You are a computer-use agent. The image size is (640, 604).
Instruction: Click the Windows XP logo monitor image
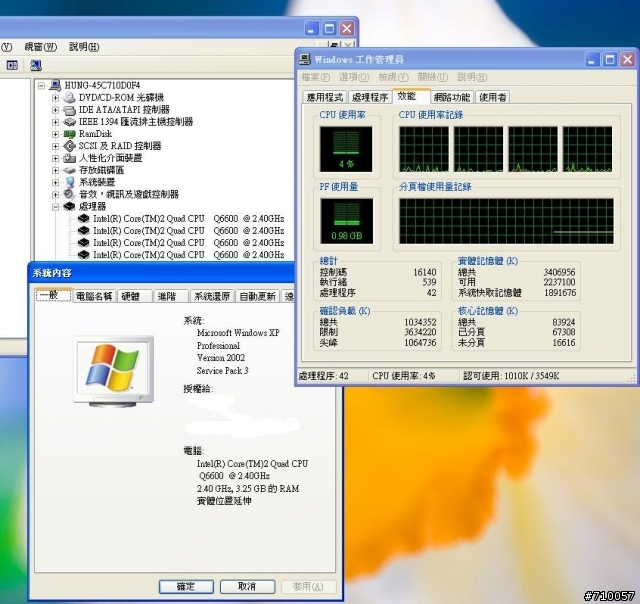pos(114,372)
